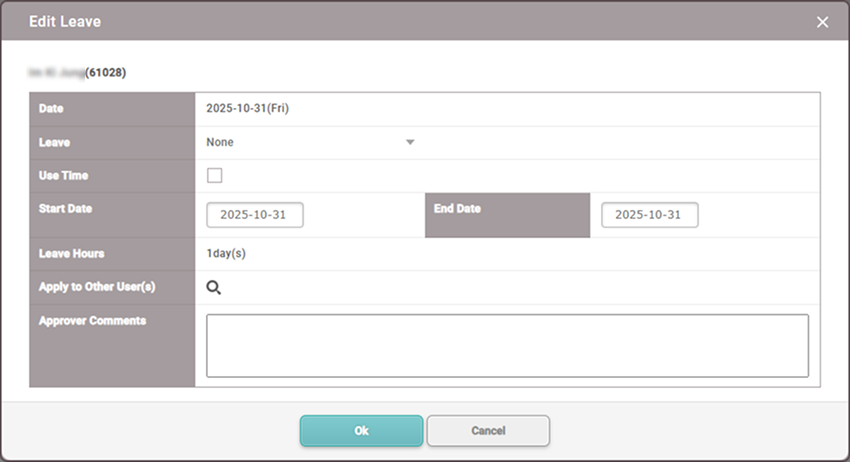
Task: Click the Approver Comments label
Action: click(92, 321)
